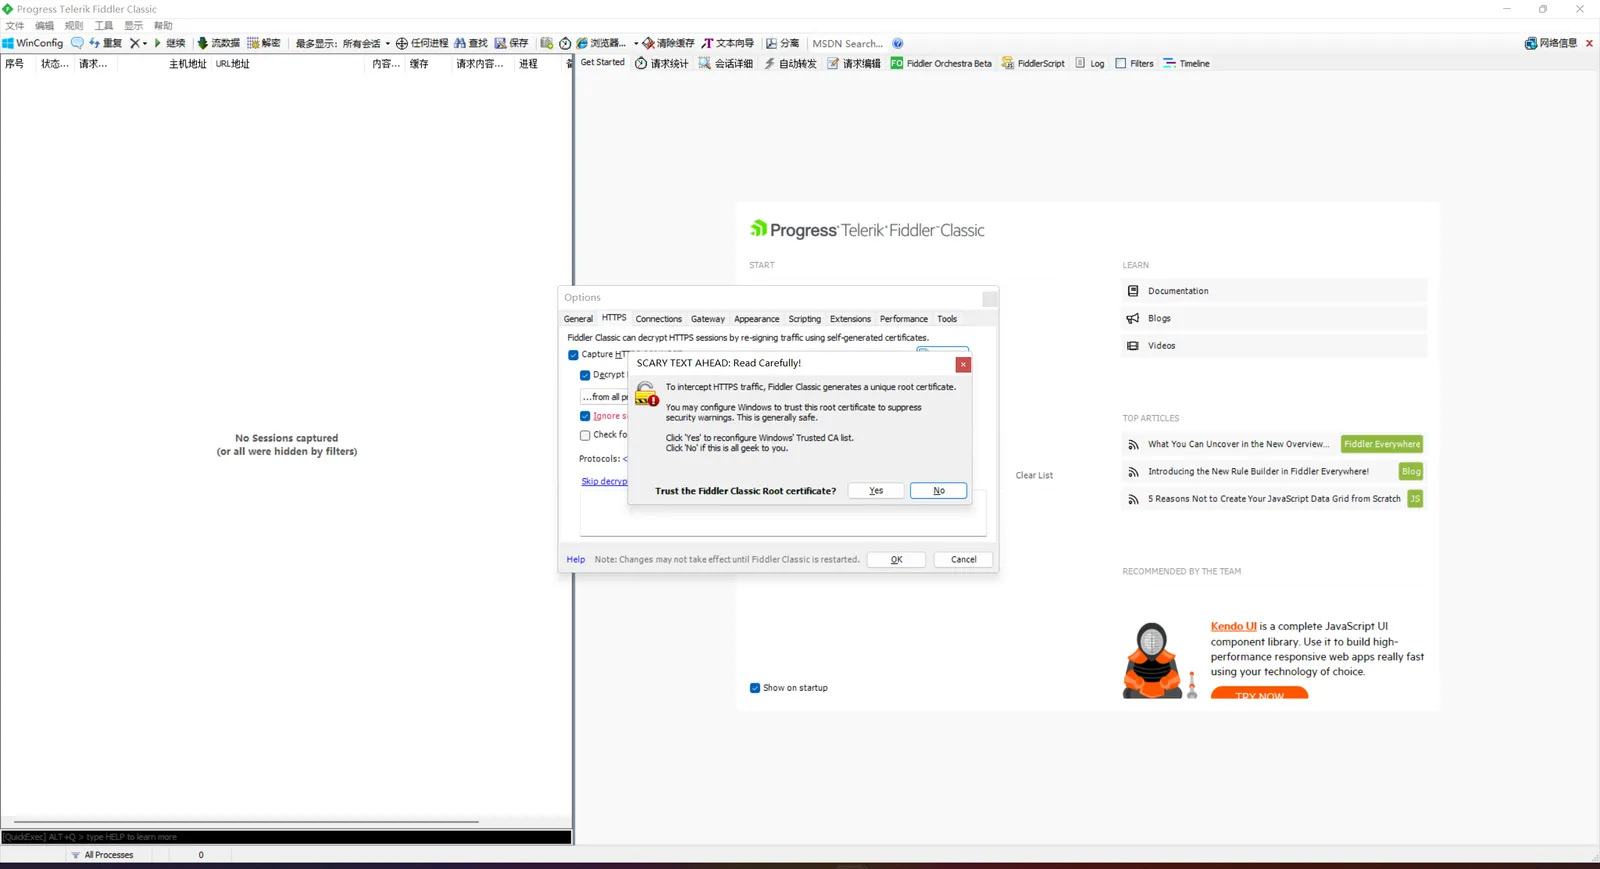Screen dimensions: 1600x869
Task: Open the Kendo UI link
Action: click(1234, 627)
